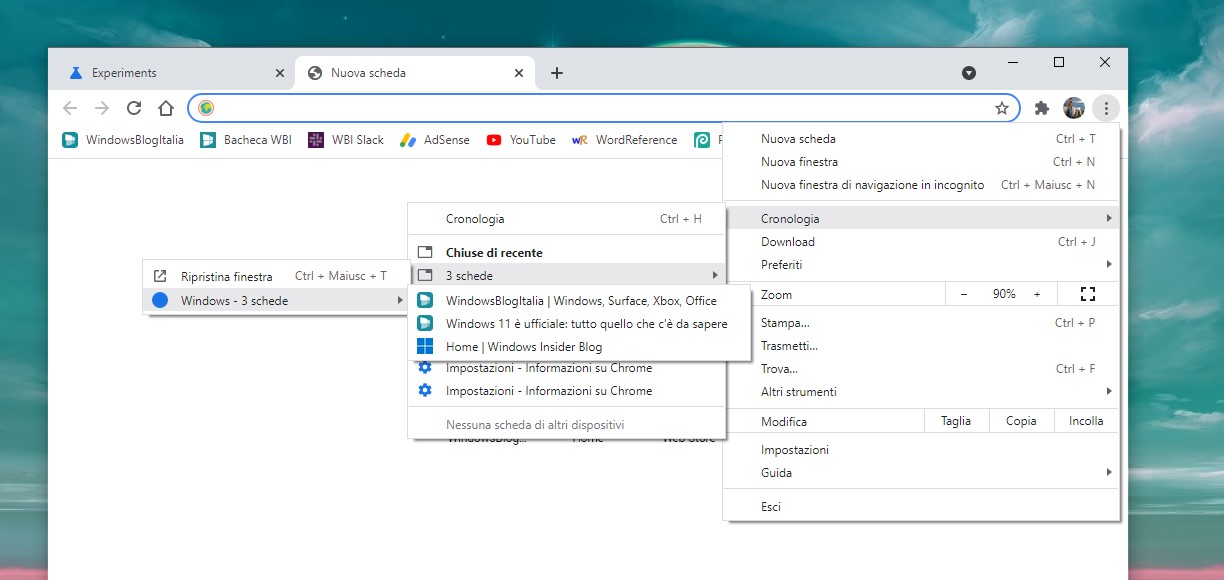
Task: Open WBI Slack bookmark
Action: tap(346, 140)
